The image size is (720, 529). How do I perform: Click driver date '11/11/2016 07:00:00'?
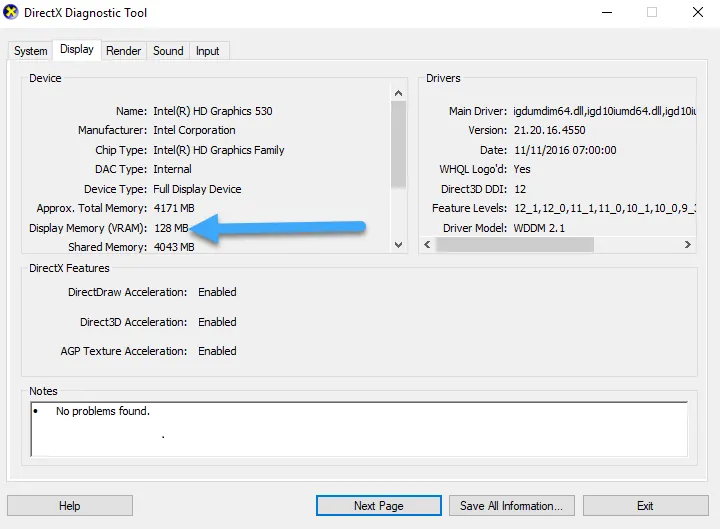(565, 150)
